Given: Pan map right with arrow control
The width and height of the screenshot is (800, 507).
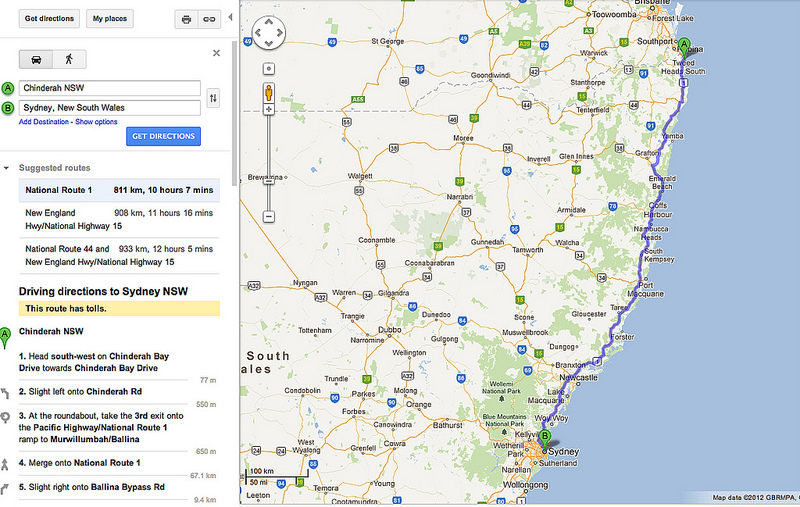Looking at the screenshot, I should (x=280, y=33).
